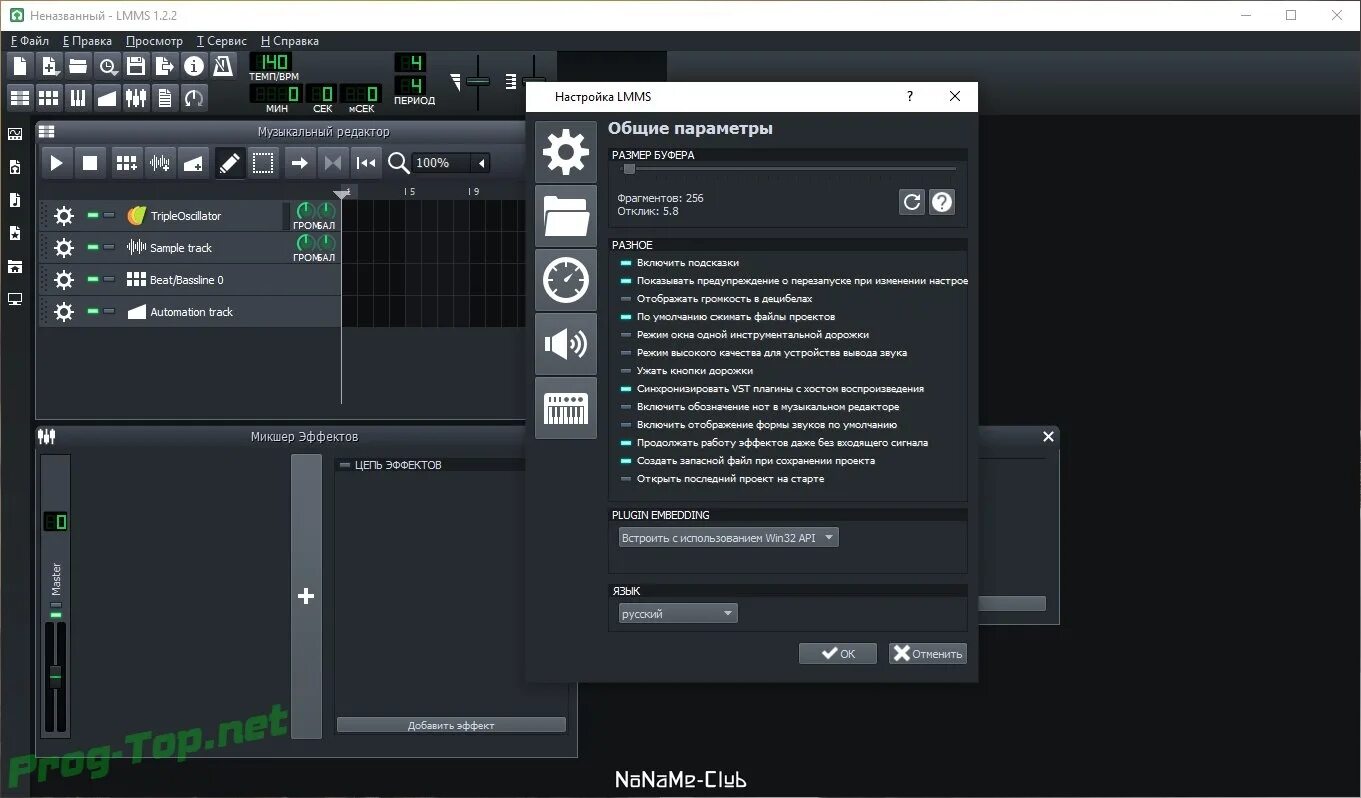Screen dimensions: 1361x798
Task: Show the Beat+Bassline Editor icon
Action: pyautogui.click(x=49, y=97)
